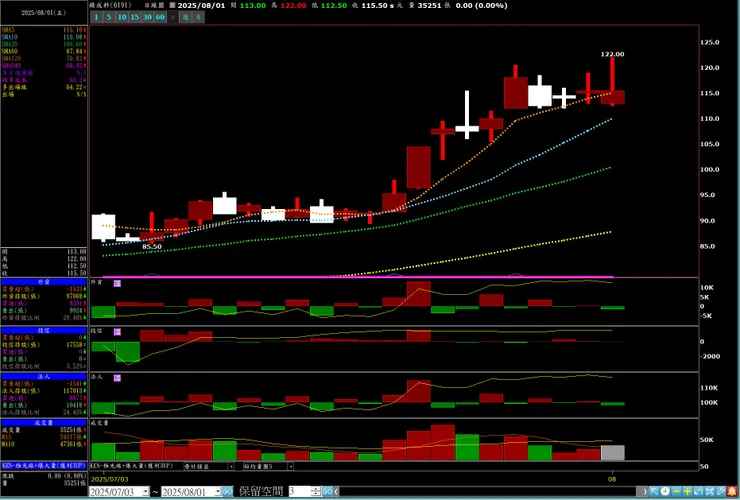The width and height of the screenshot is (740, 500).
Task: Click the SMA20 value row
Action: [x=44, y=44]
